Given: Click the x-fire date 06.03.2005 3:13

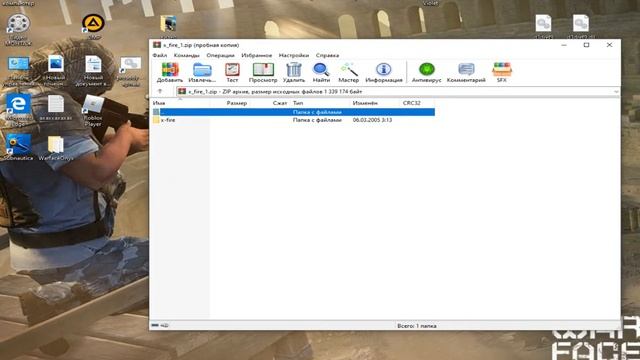Looking at the screenshot, I should (x=372, y=120).
